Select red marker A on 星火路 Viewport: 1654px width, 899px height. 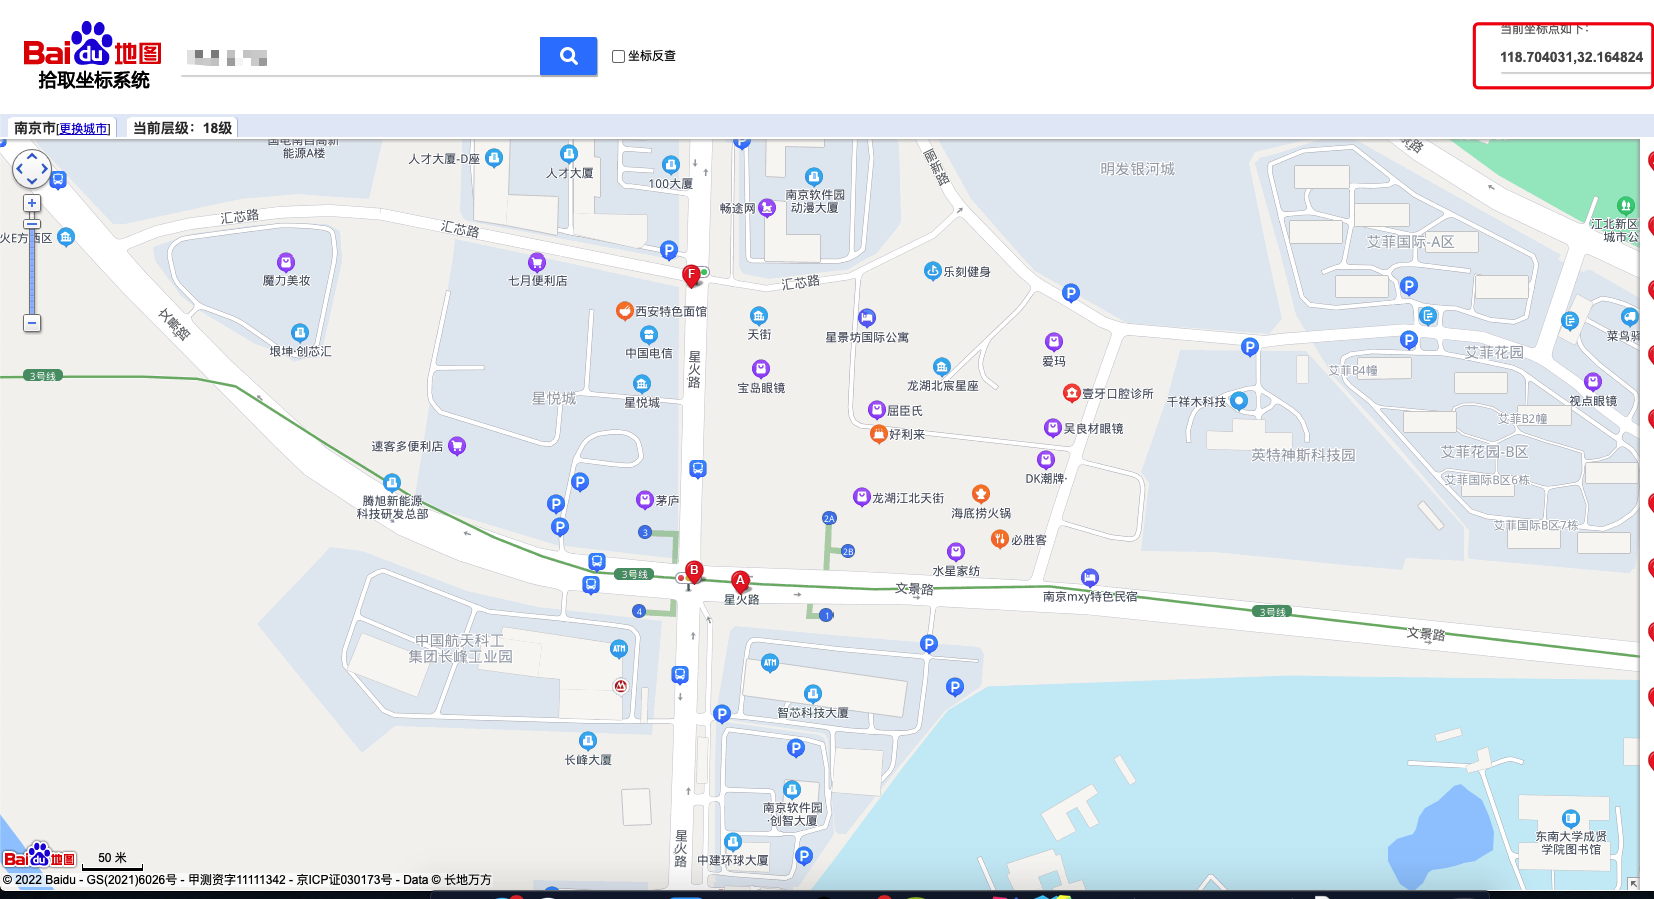(x=740, y=581)
